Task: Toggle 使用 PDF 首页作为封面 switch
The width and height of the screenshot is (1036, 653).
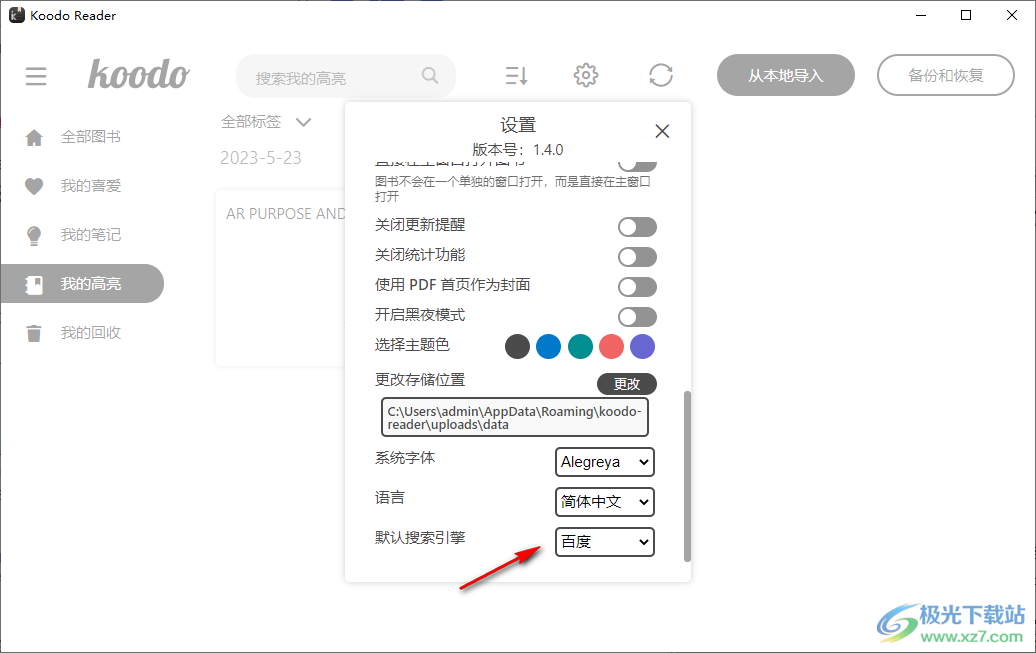Action: pyautogui.click(x=637, y=287)
